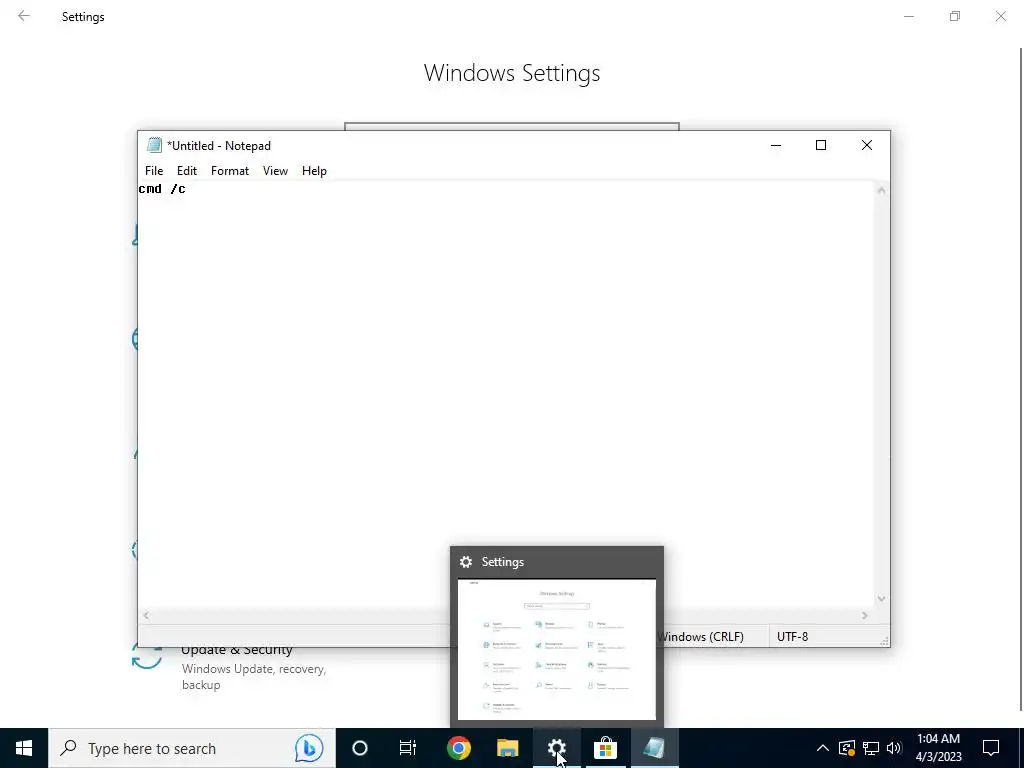Click the Update & Security sync icon
Image resolution: width=1024 pixels, height=768 pixels.
coord(147,656)
